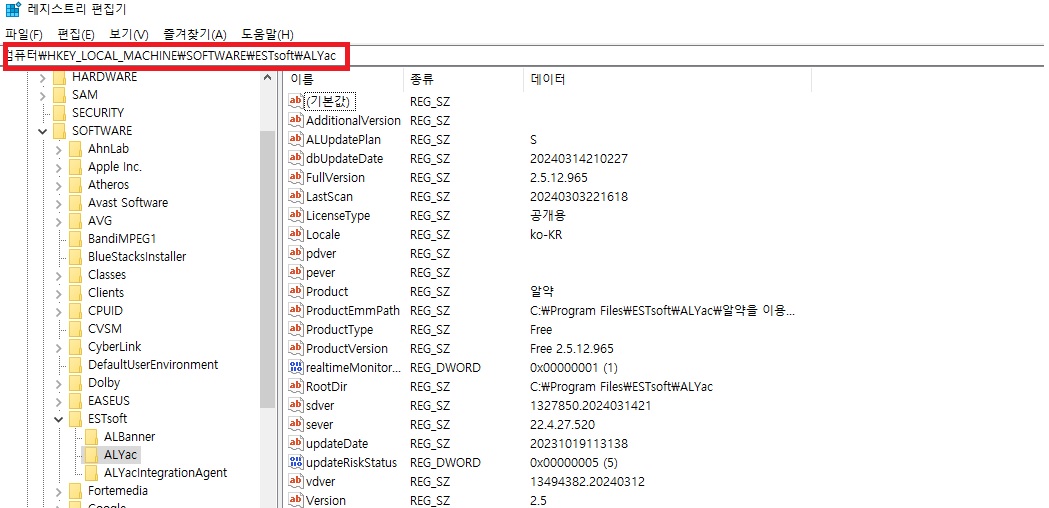
Task: Click the FullVersion string icon
Action: click(x=296, y=177)
